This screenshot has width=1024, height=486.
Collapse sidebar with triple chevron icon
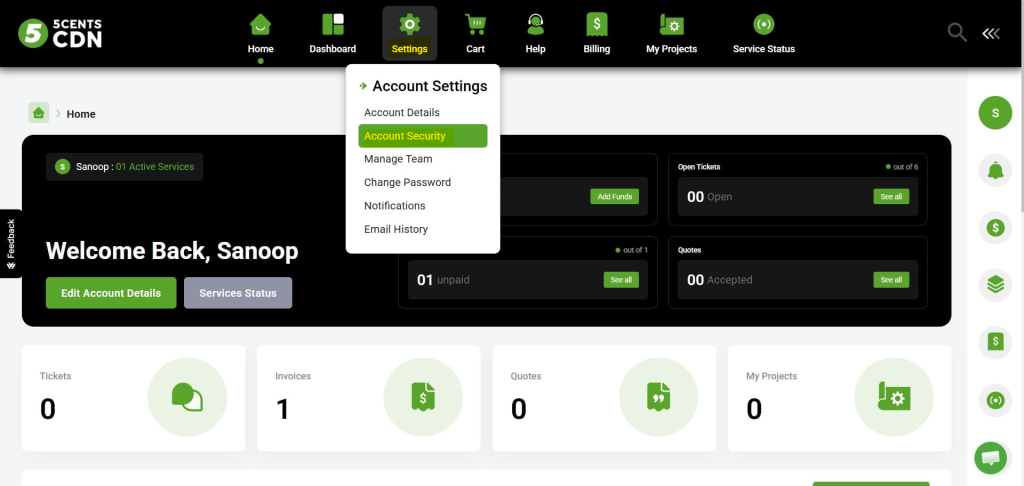(x=991, y=33)
